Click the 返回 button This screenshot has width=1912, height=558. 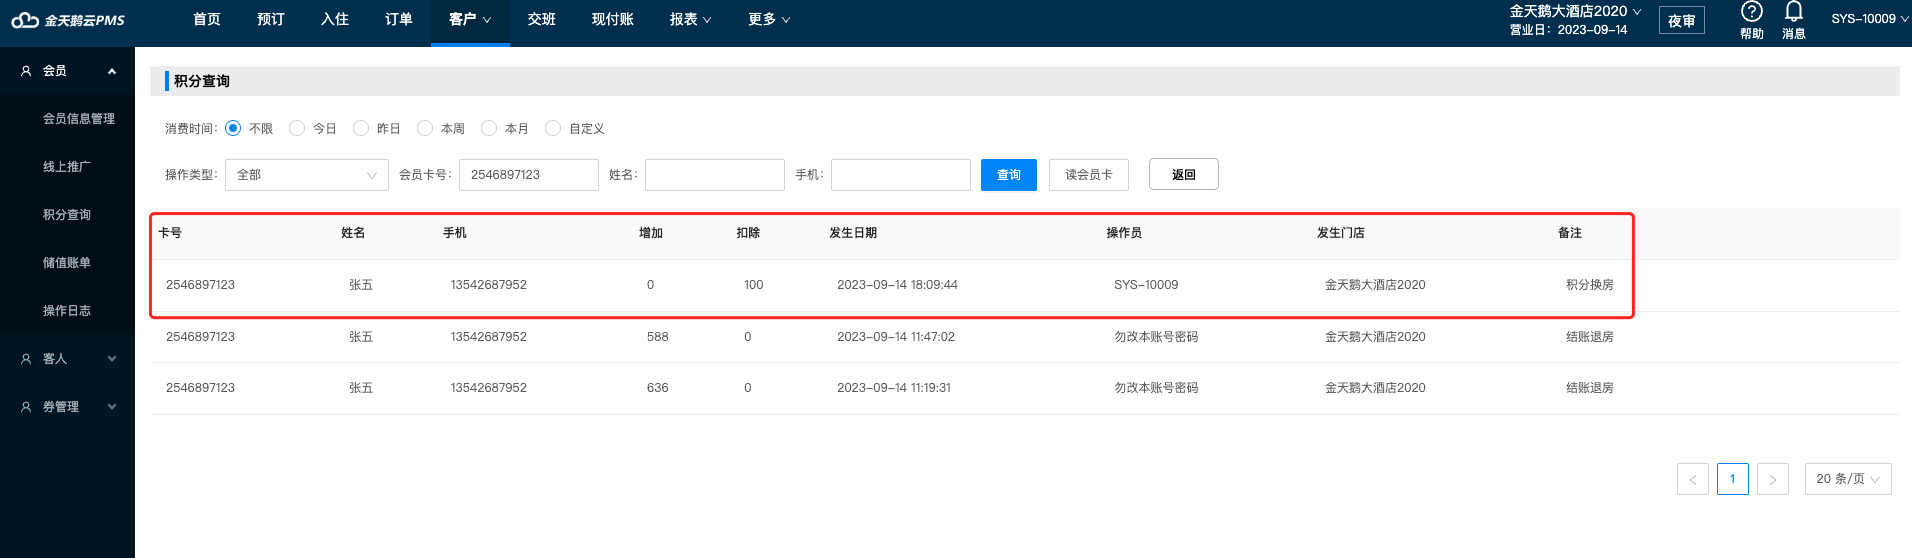(x=1184, y=175)
